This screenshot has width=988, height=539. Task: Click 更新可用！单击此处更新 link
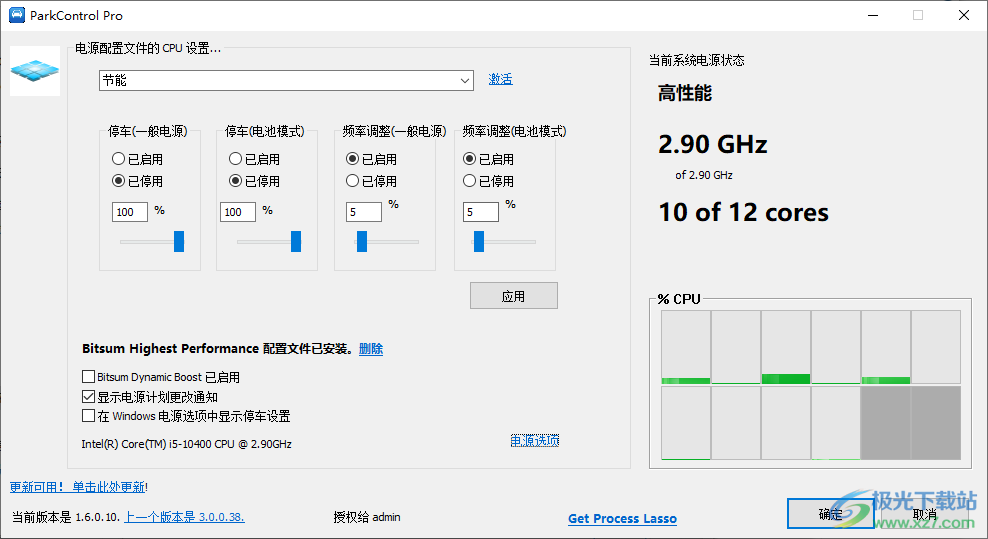78,487
